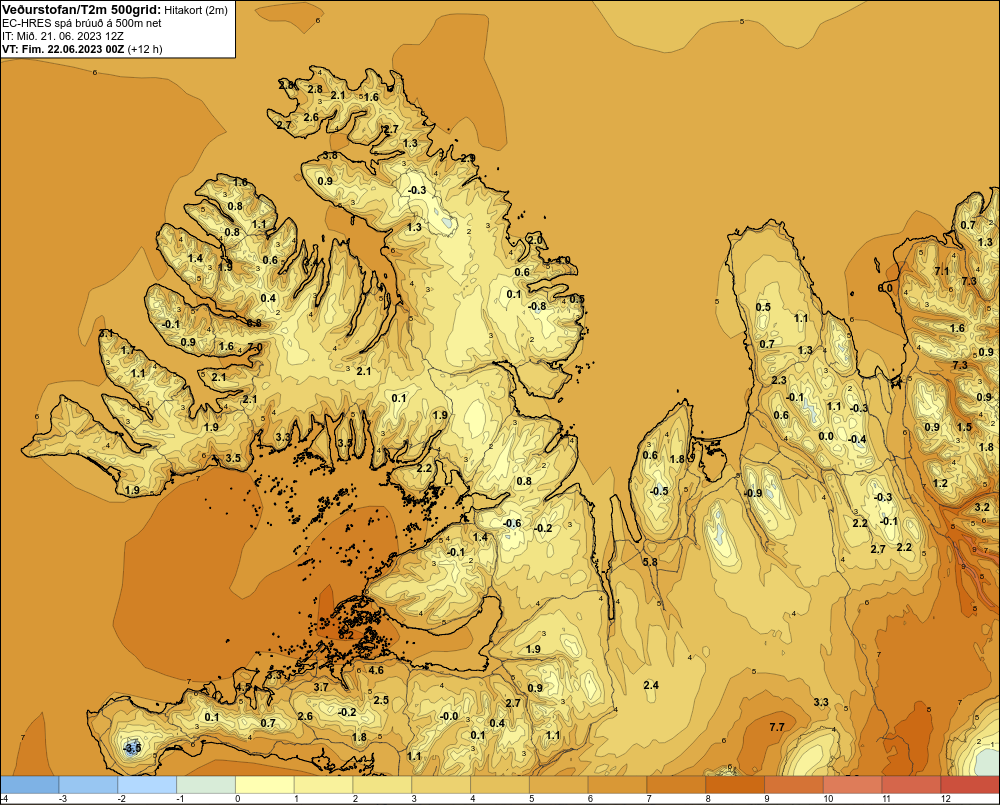Viewport: 1000px width, 805px height.
Task: Click the 3.2 temperature label
Action: click(x=983, y=508)
